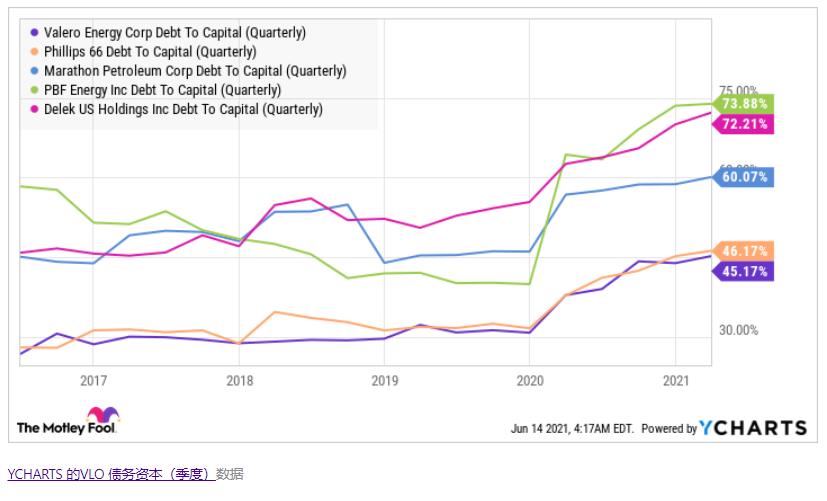
Task: Click the Delek US Holdings pink legend dot
Action: (34, 109)
